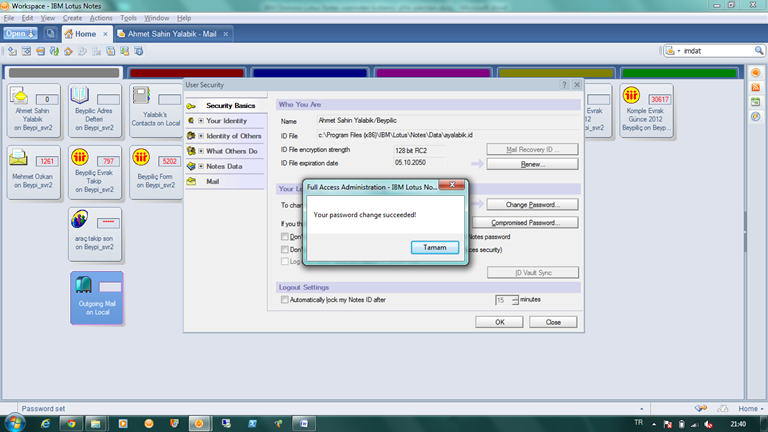This screenshot has height=432, width=768.
Task: Select Security Basics in User Security
Action: coord(230,105)
